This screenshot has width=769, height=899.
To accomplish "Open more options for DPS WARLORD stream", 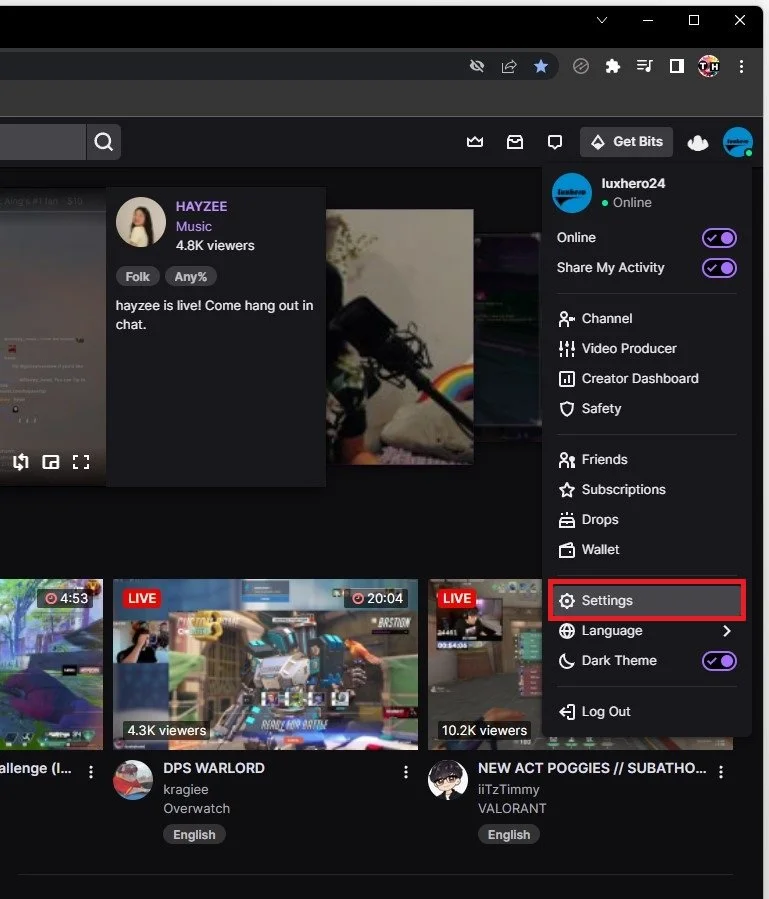I will tap(406, 772).
